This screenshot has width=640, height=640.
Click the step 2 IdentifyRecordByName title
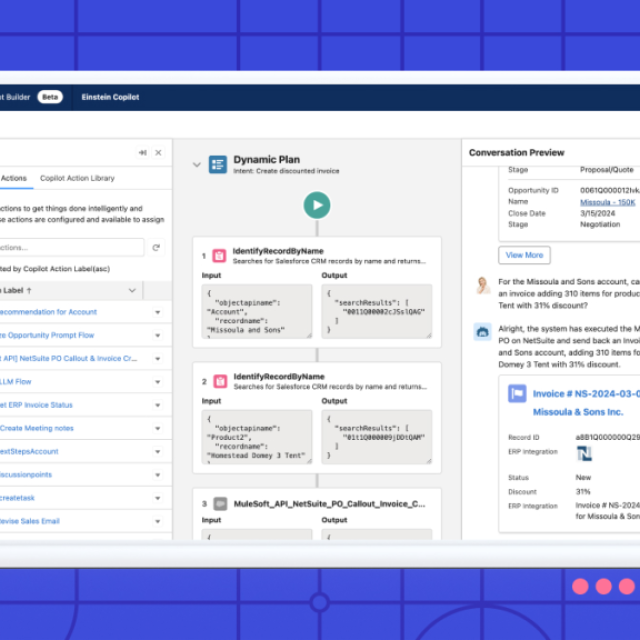279,376
